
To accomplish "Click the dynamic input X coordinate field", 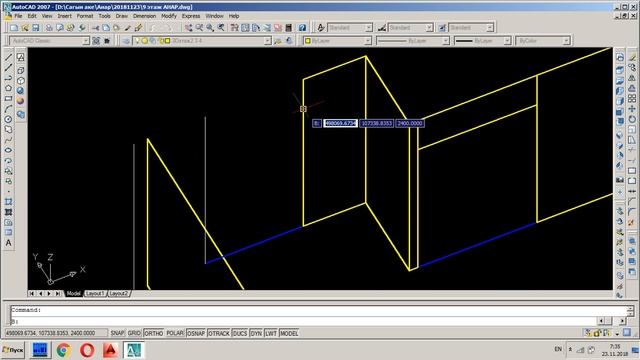I will pos(340,123).
